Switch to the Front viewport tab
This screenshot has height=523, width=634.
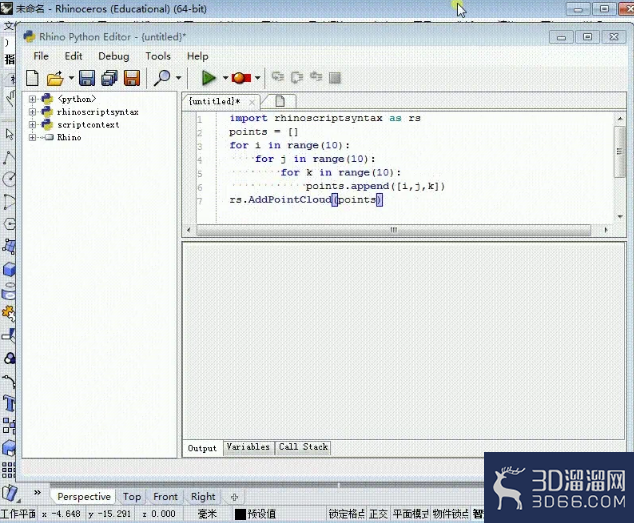[x=165, y=497]
